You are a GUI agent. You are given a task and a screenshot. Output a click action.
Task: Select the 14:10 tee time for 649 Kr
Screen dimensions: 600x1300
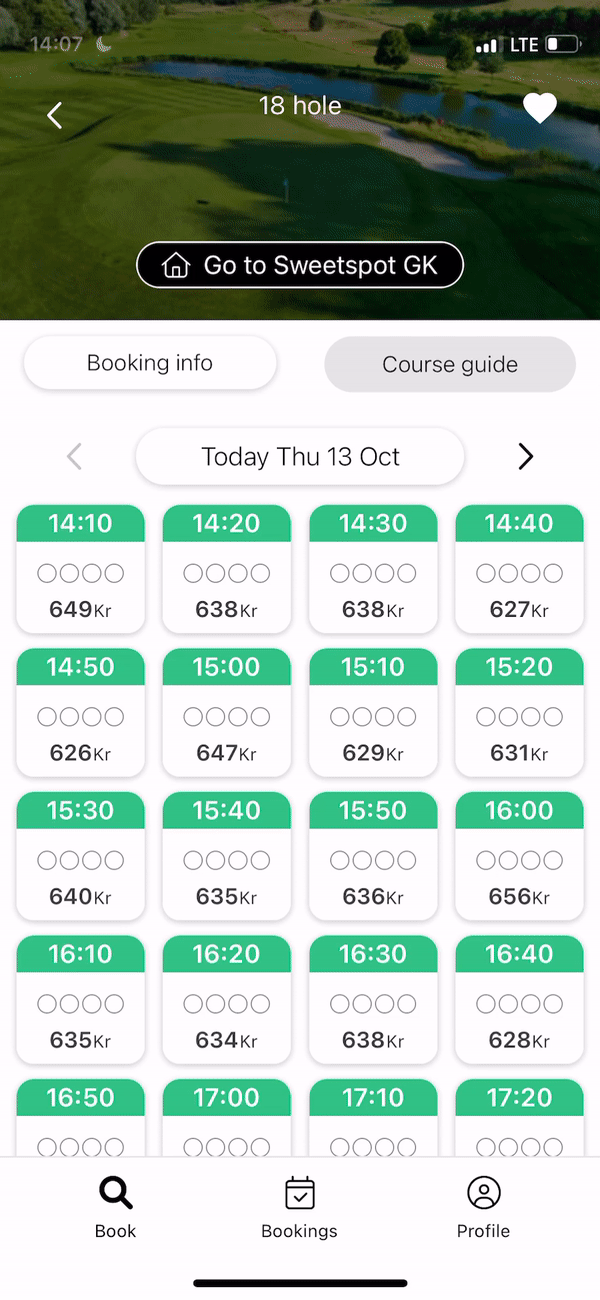click(80, 569)
